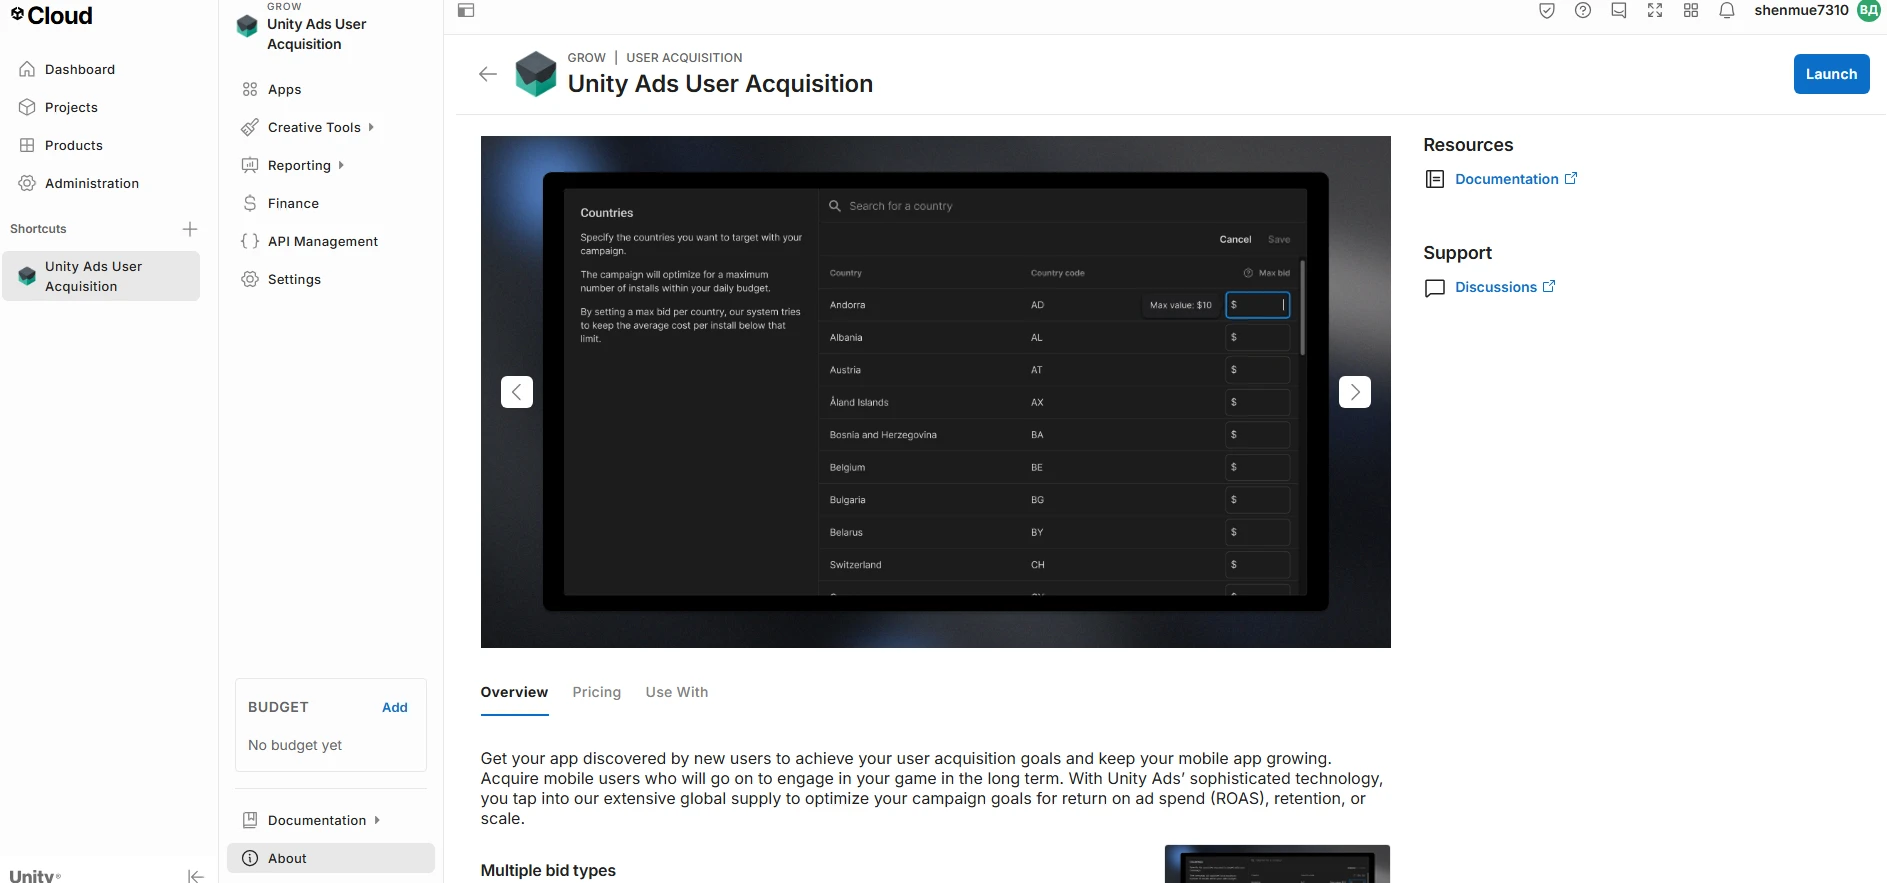Click the Unity Cloud logo
Viewport: 1887px width, 883px height.
(x=51, y=15)
